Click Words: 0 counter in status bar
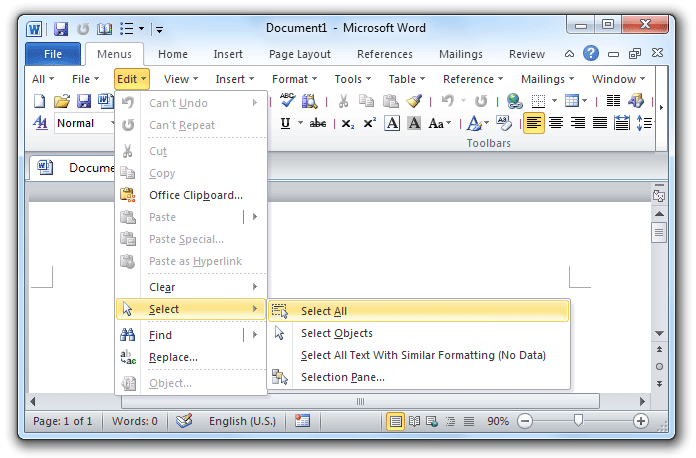696x458 pixels. click(133, 422)
